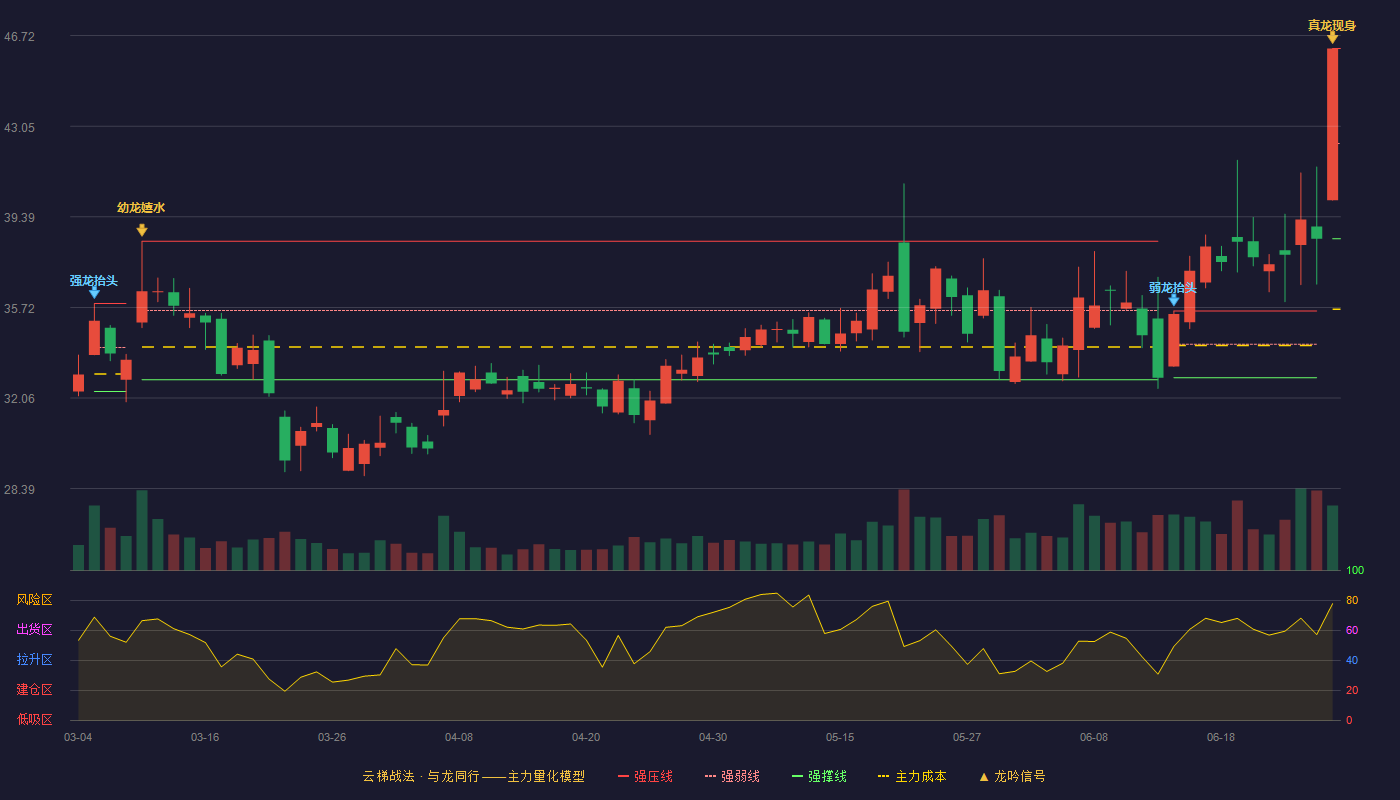1400x800 pixels.
Task: Click the 03-04 date label
Action: 78,737
